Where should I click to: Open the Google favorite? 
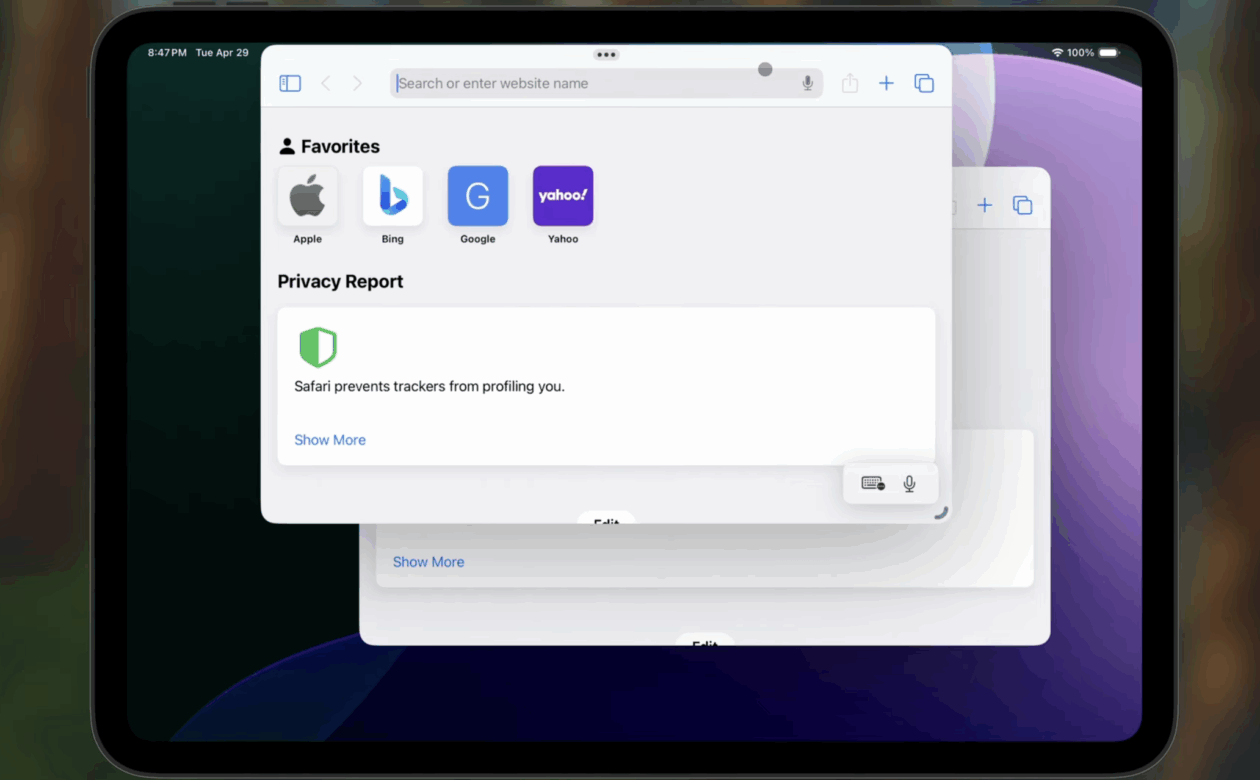(x=478, y=196)
